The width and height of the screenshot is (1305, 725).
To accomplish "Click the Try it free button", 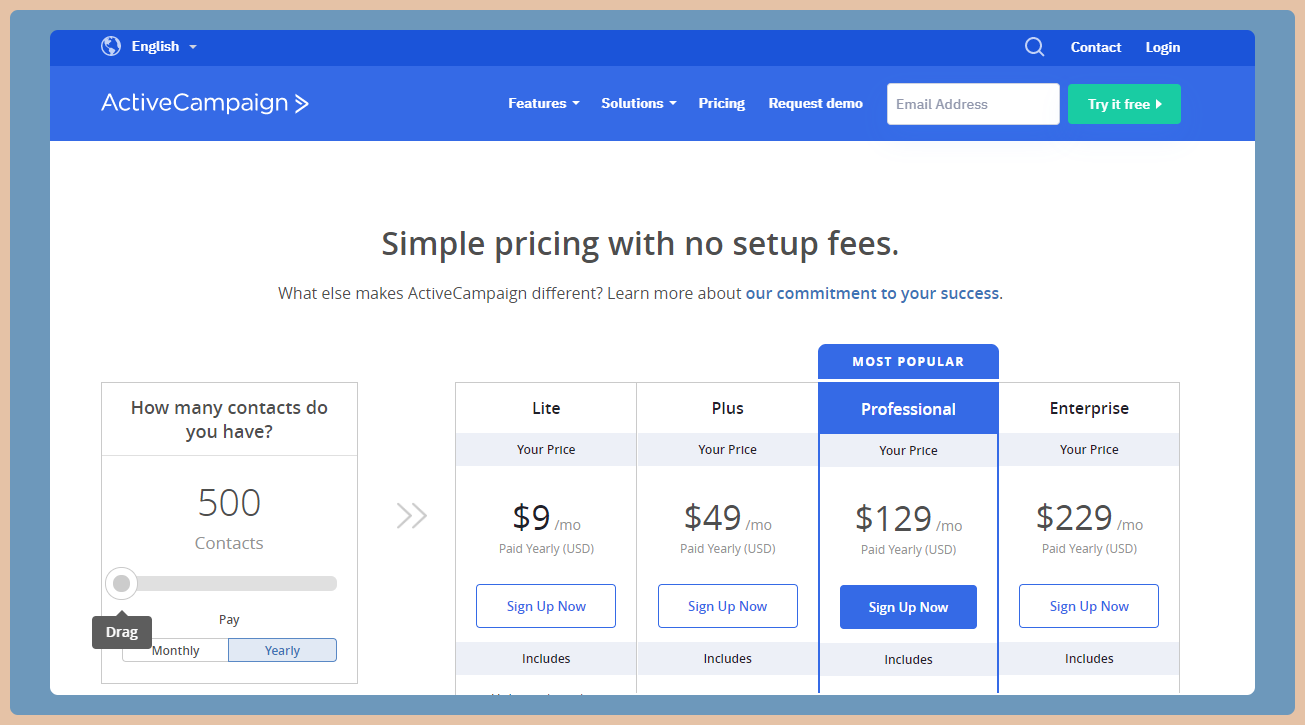I will (1124, 104).
